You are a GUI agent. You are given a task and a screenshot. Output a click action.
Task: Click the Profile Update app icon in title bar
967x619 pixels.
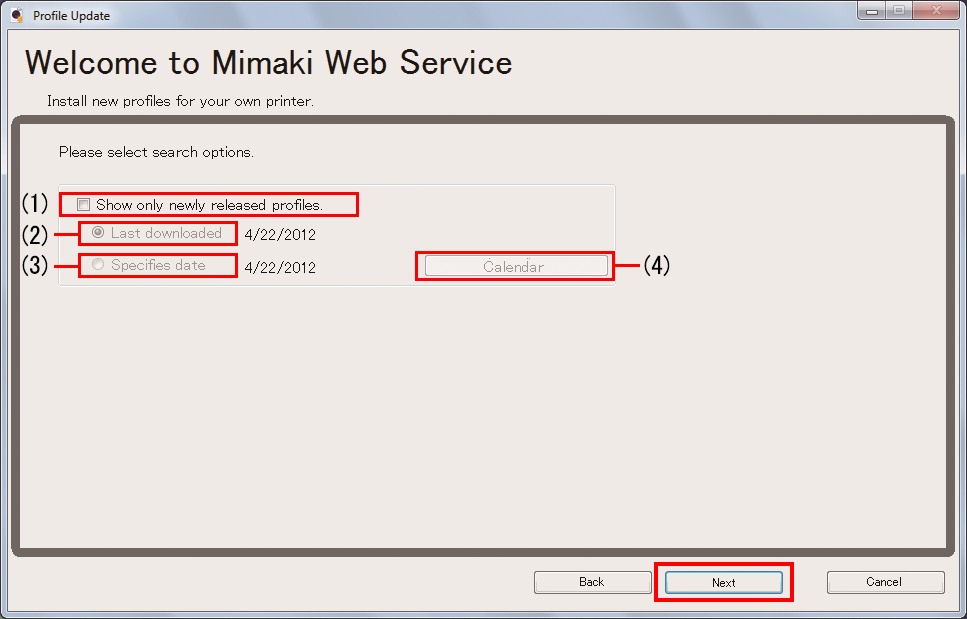point(16,16)
